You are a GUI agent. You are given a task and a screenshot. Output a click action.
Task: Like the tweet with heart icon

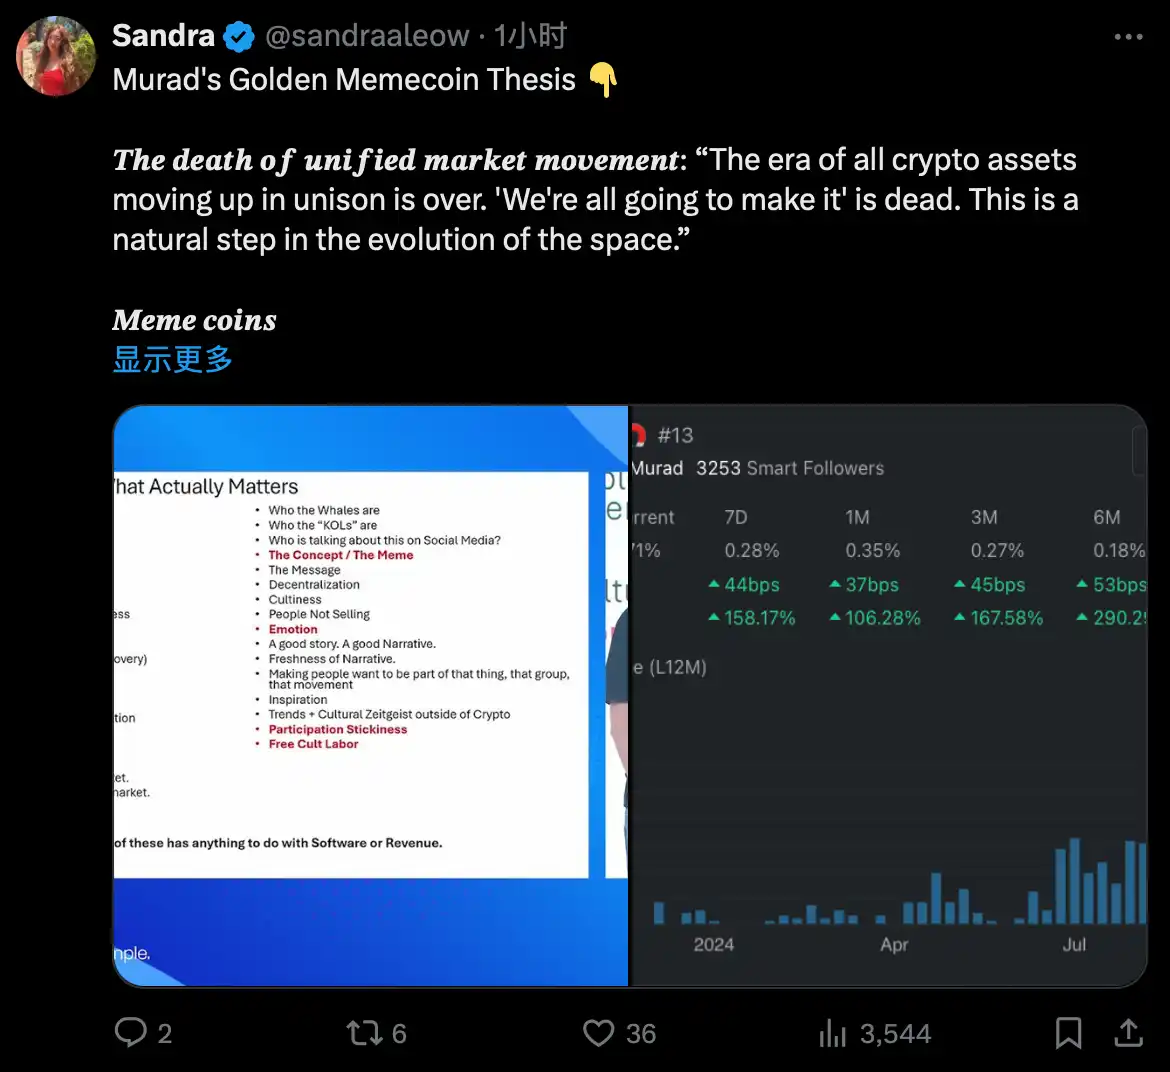tap(598, 1032)
